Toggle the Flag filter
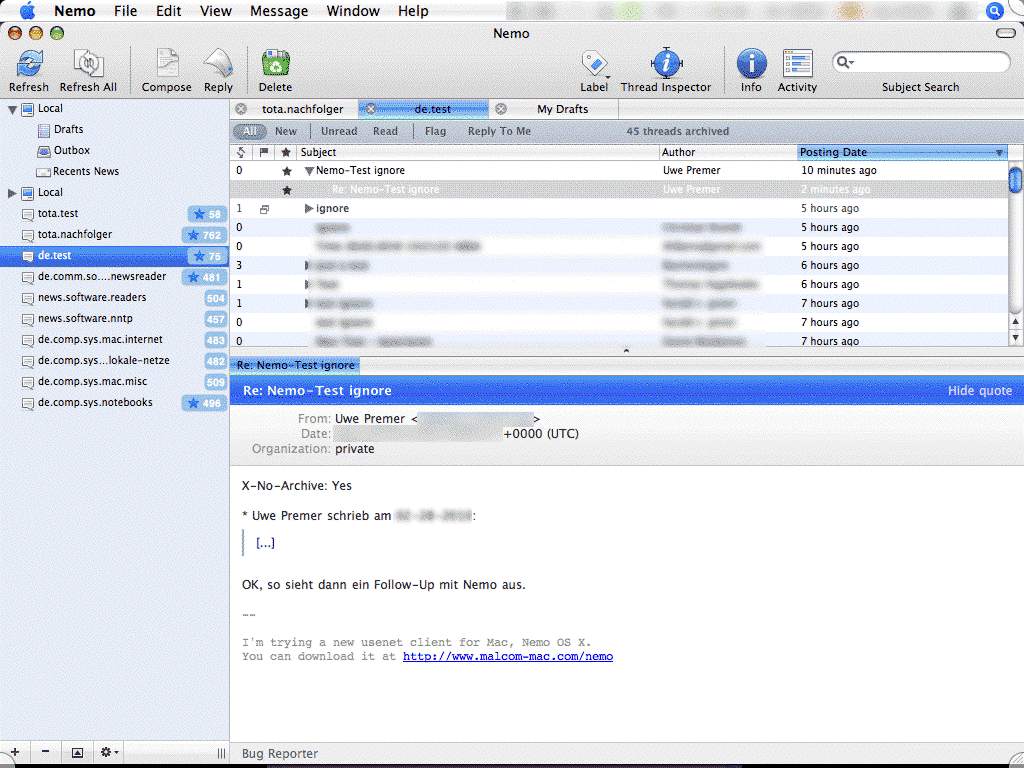The width and height of the screenshot is (1024, 768). [x=435, y=131]
